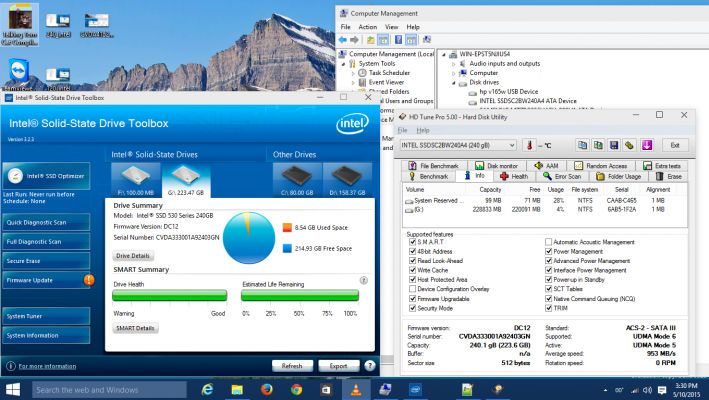Switch to Benchmark tab in HD Tune
Screen dimensions: 709x400
click(428, 176)
